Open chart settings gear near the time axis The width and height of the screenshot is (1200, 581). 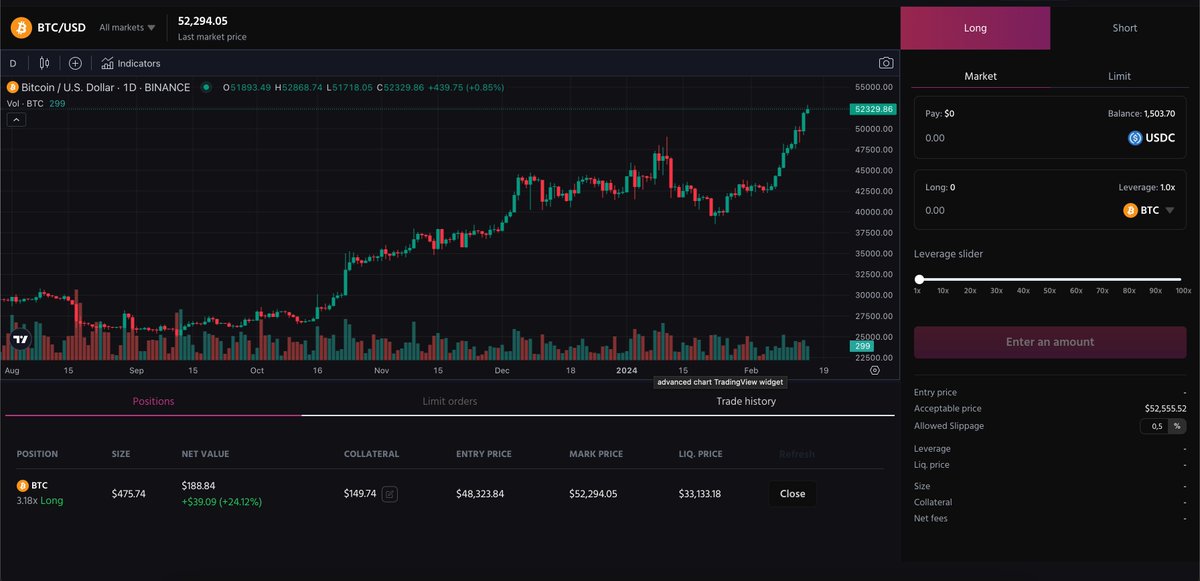point(875,370)
